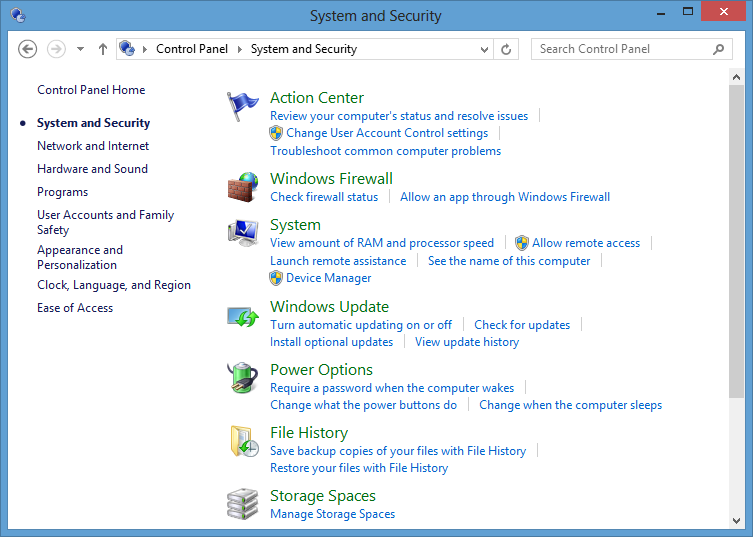Click Save backup copies with File History
The width and height of the screenshot is (753, 537).
(x=398, y=451)
